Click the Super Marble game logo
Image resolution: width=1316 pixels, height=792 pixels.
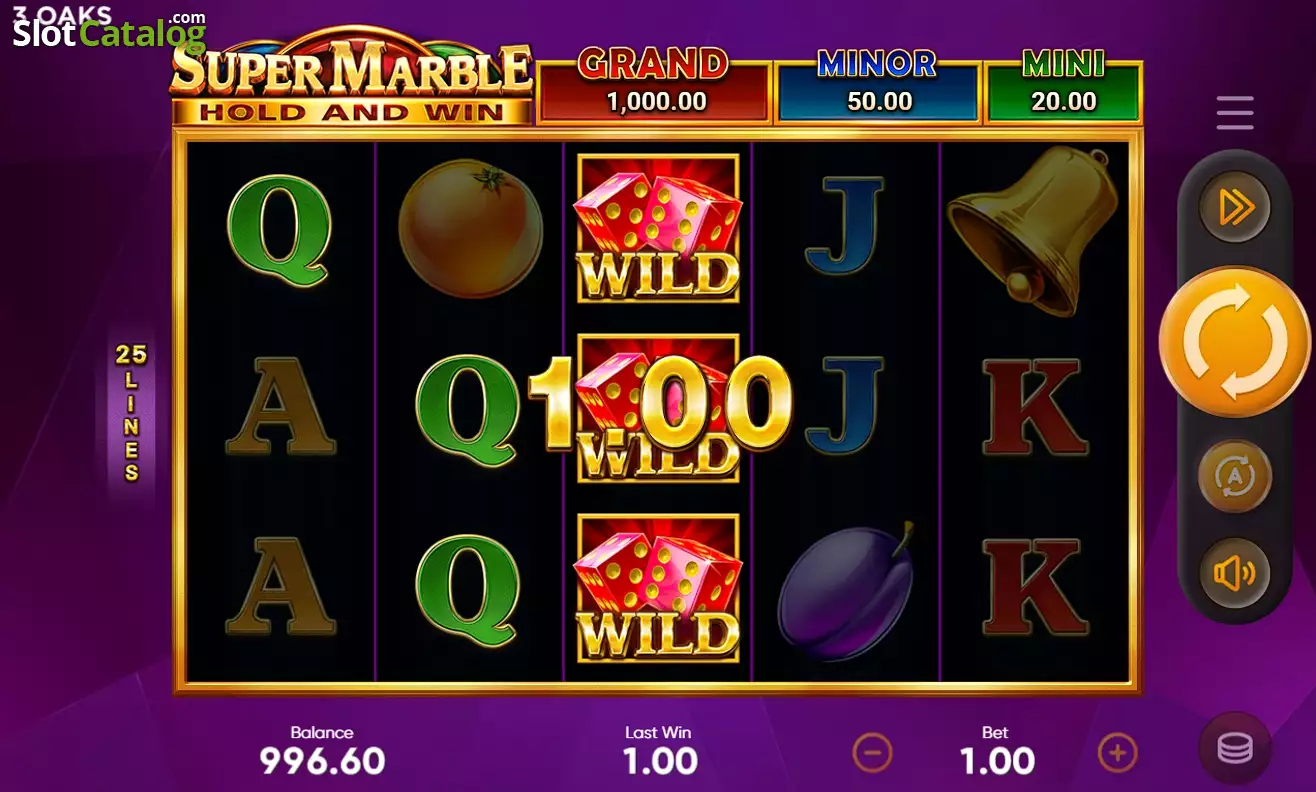[x=351, y=77]
